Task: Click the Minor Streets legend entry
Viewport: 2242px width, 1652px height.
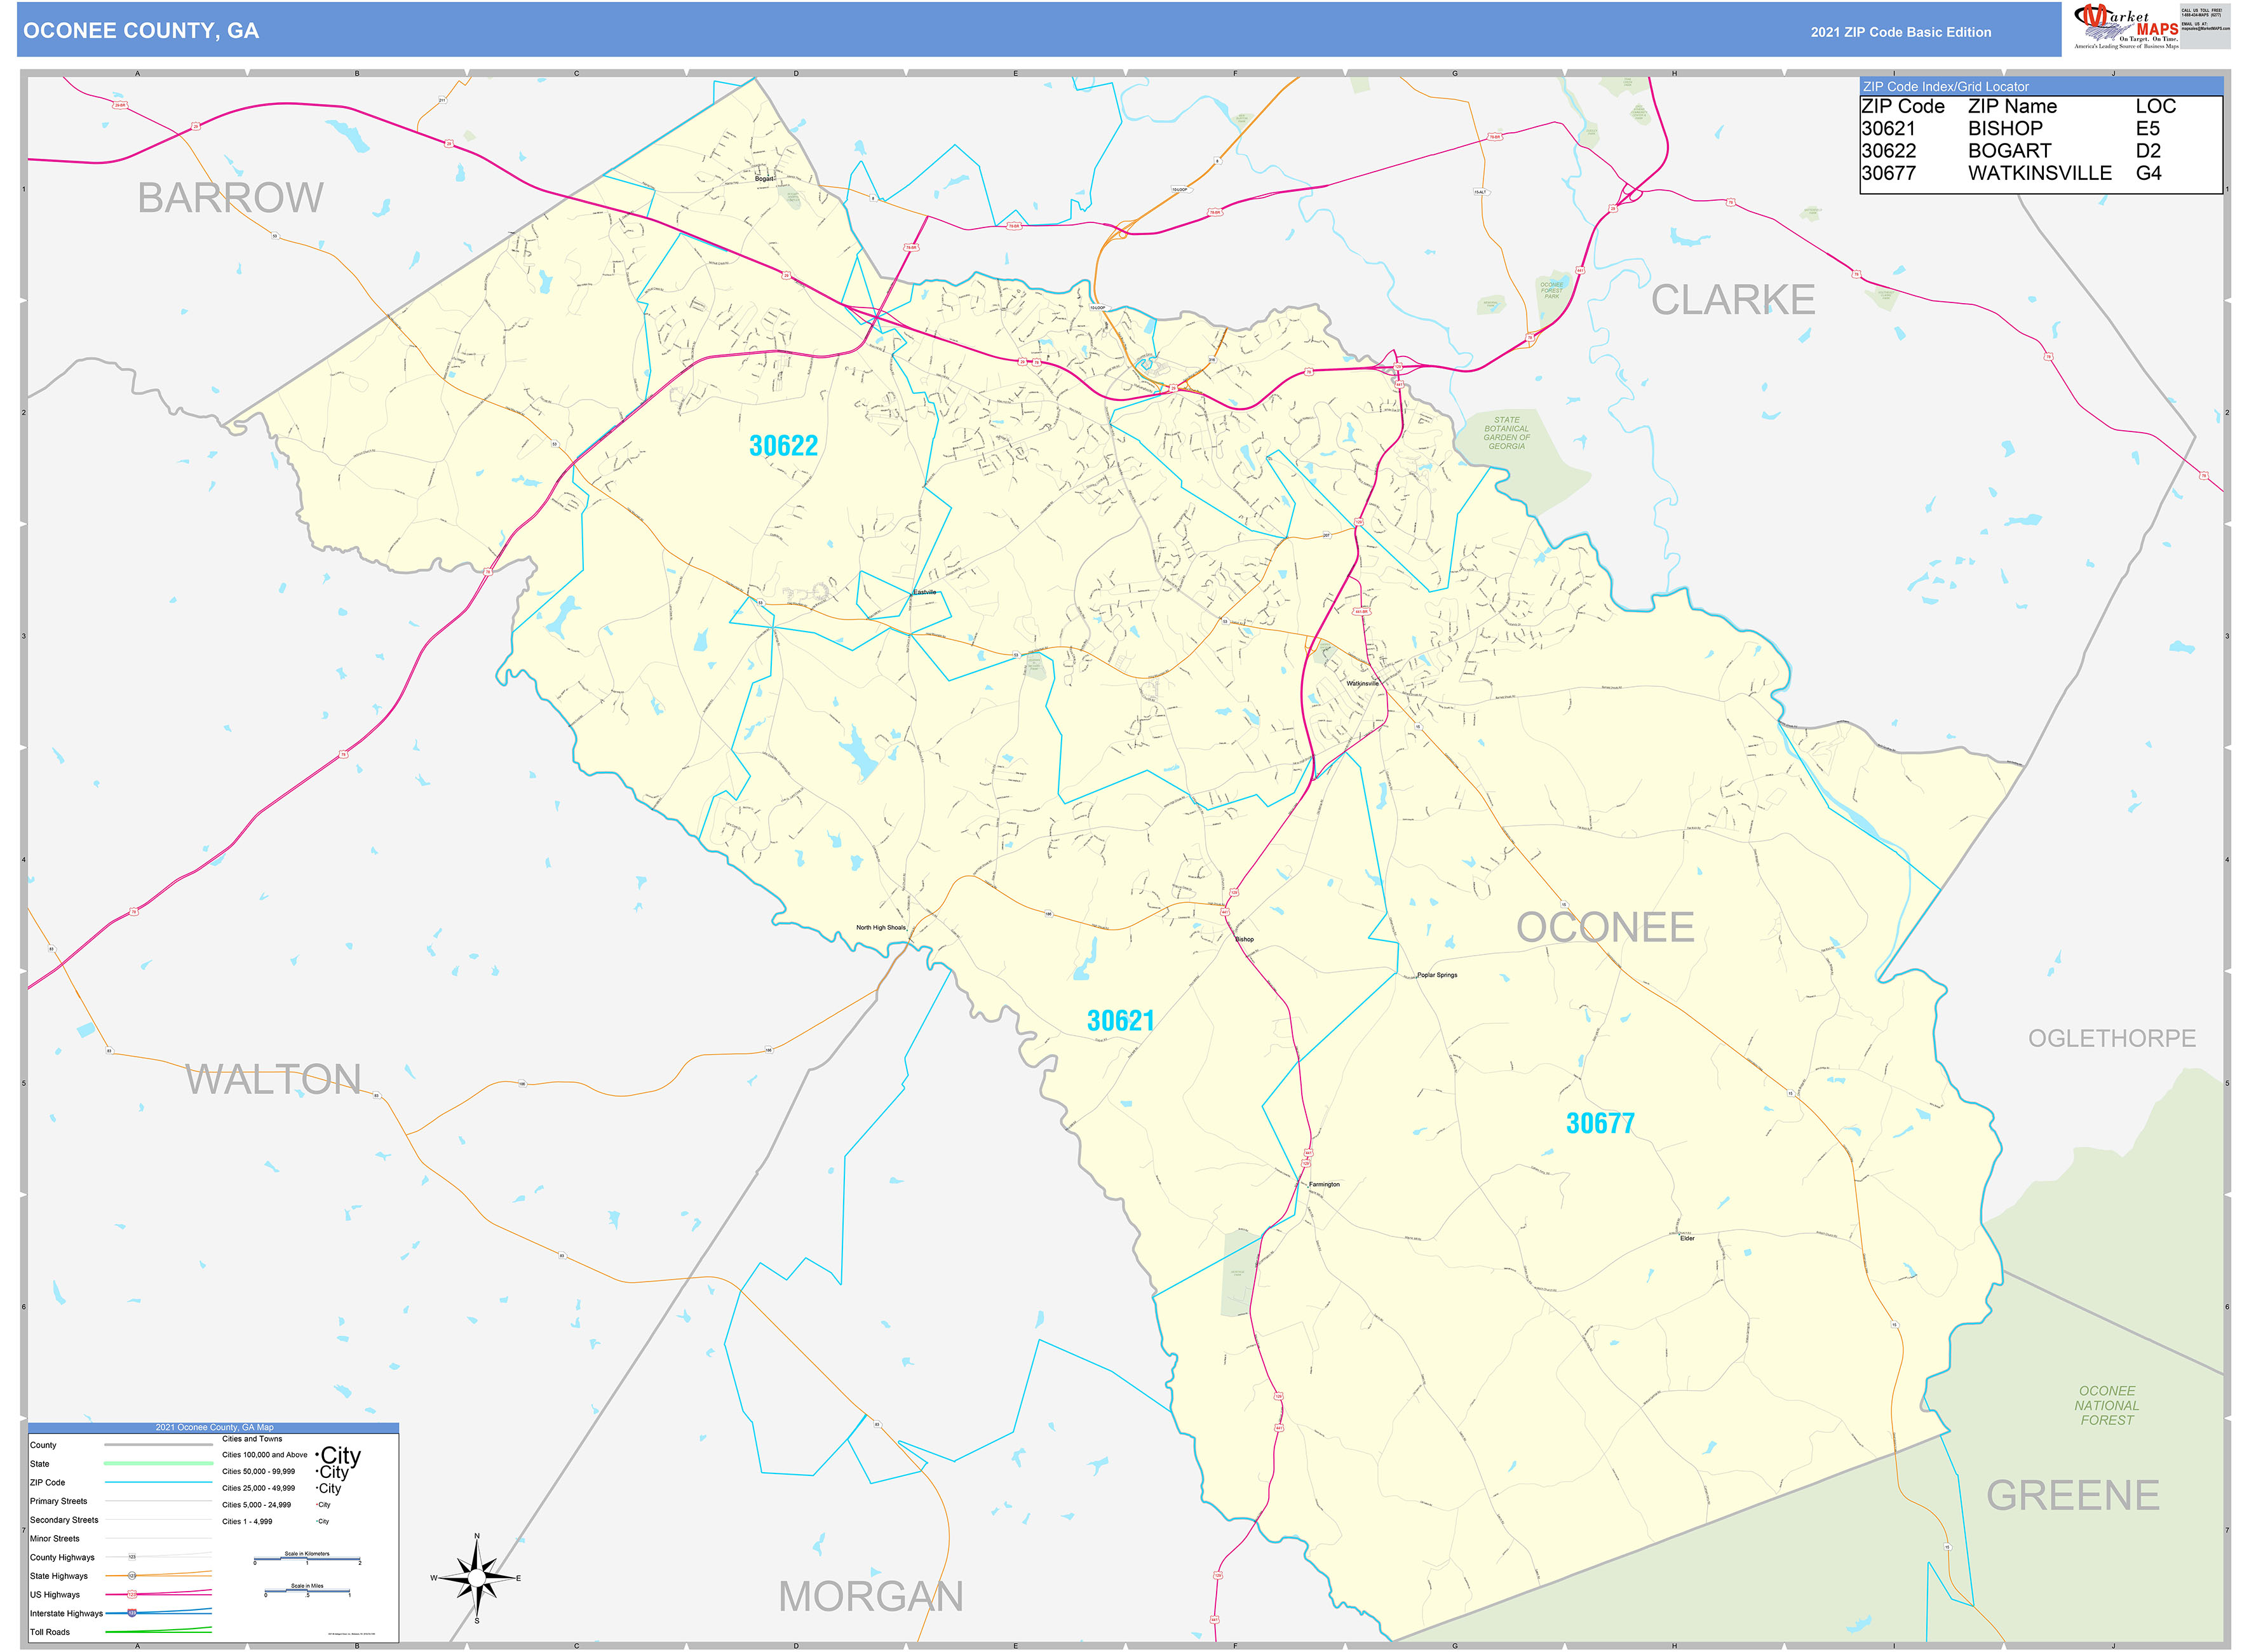Action: (56, 1539)
